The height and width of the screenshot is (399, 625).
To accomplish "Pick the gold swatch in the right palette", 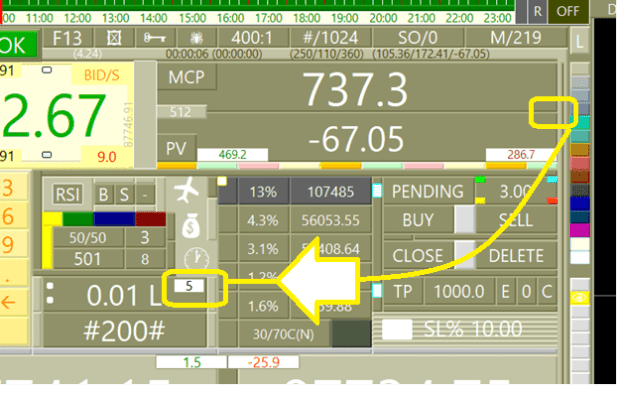I will (580, 149).
